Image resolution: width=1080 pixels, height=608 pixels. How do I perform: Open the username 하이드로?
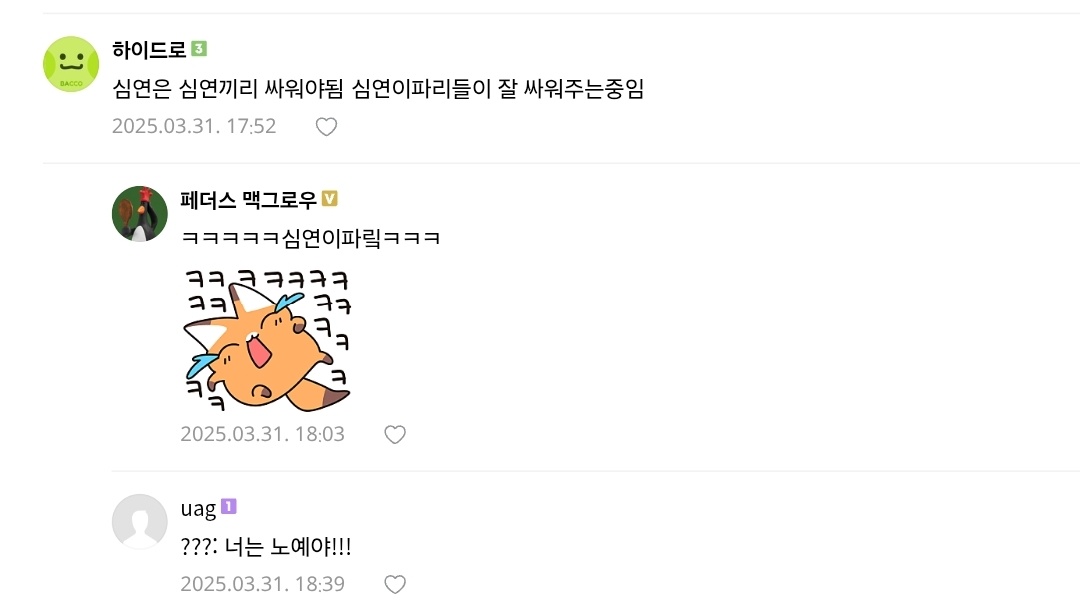[x=149, y=50]
